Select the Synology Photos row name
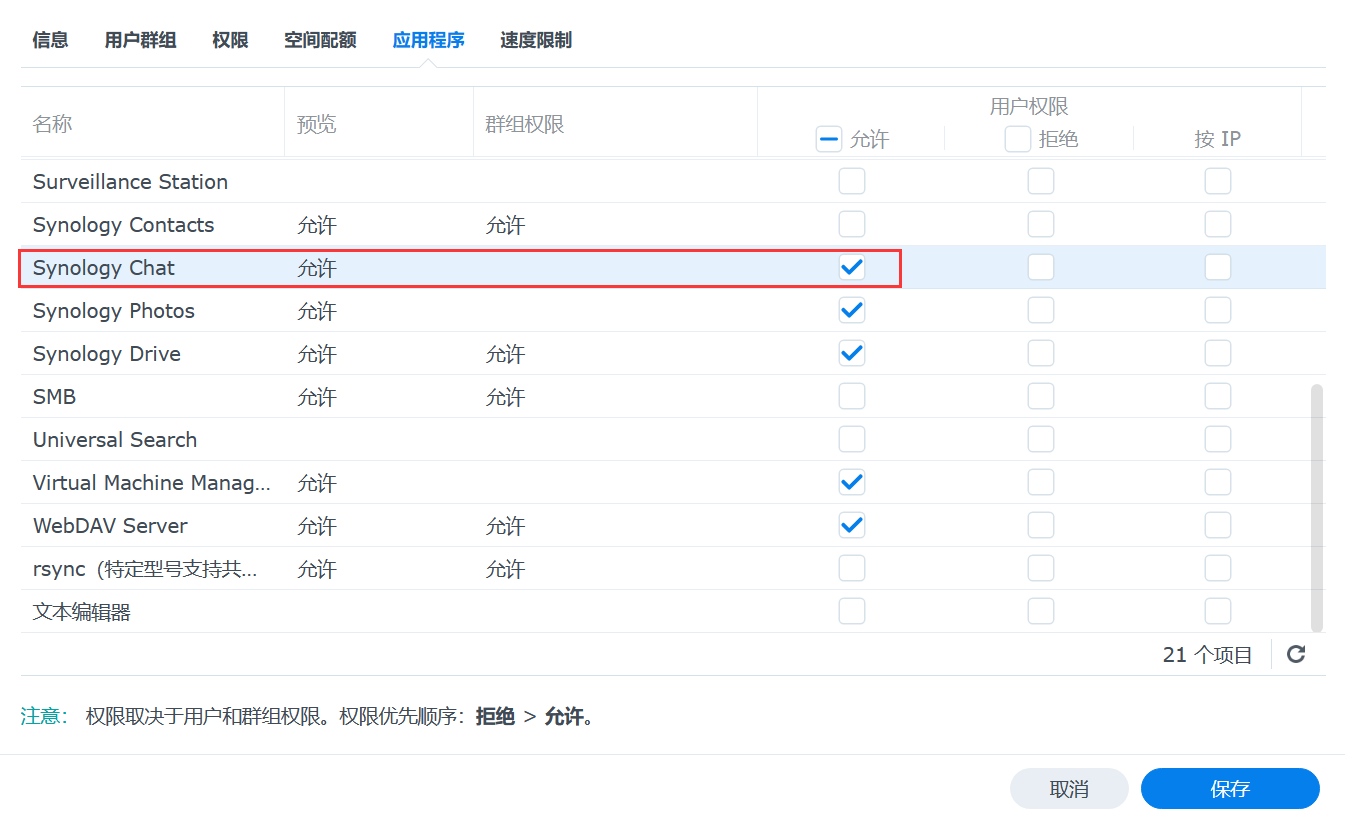 113,310
